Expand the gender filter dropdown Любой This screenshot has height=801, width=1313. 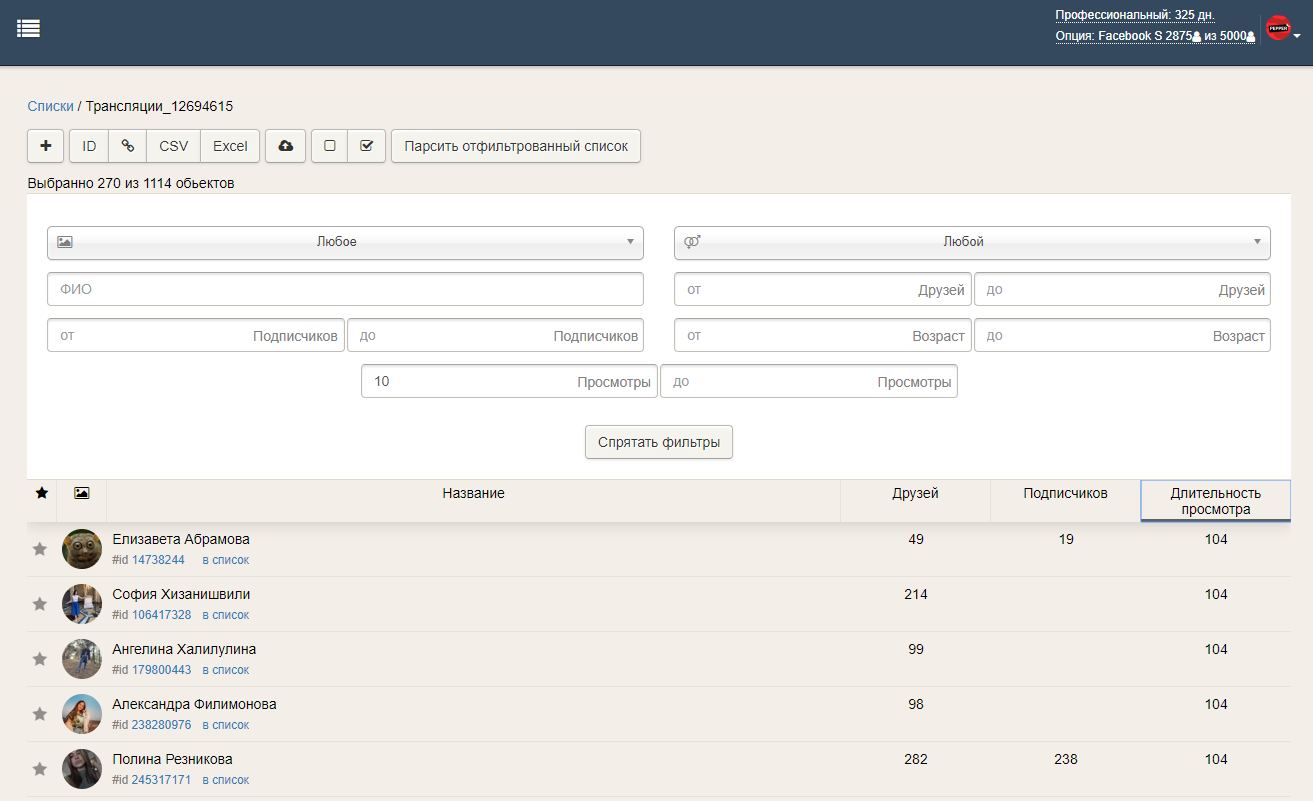point(971,242)
